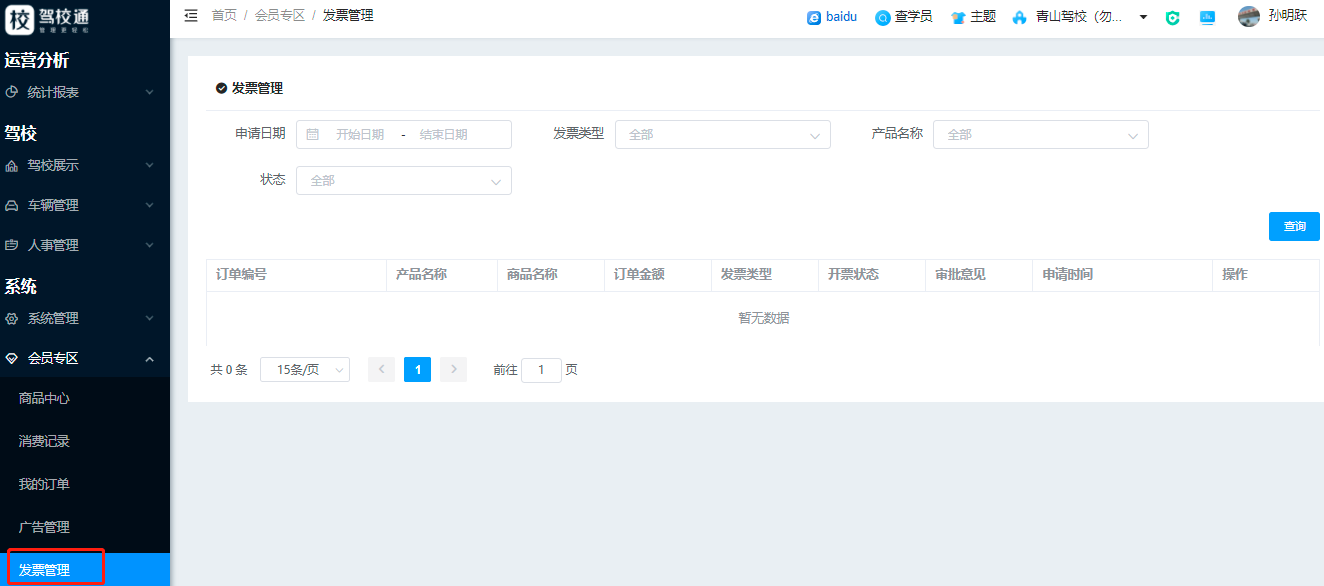The image size is (1324, 586).
Task: Expand the 人事管理 menu
Action: point(85,245)
